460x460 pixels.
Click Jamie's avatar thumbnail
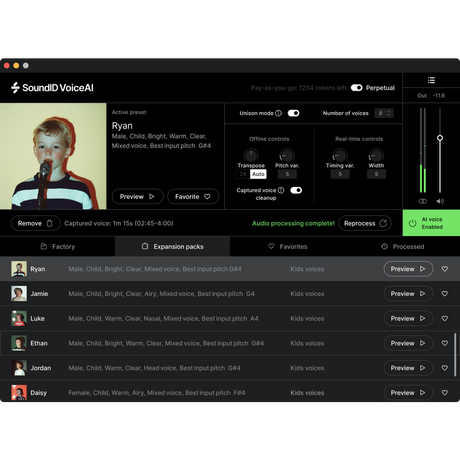point(19,294)
